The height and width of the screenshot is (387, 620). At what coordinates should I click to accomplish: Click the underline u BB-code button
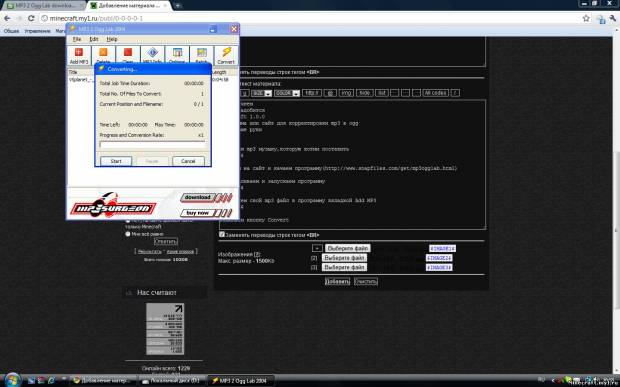(x=245, y=93)
